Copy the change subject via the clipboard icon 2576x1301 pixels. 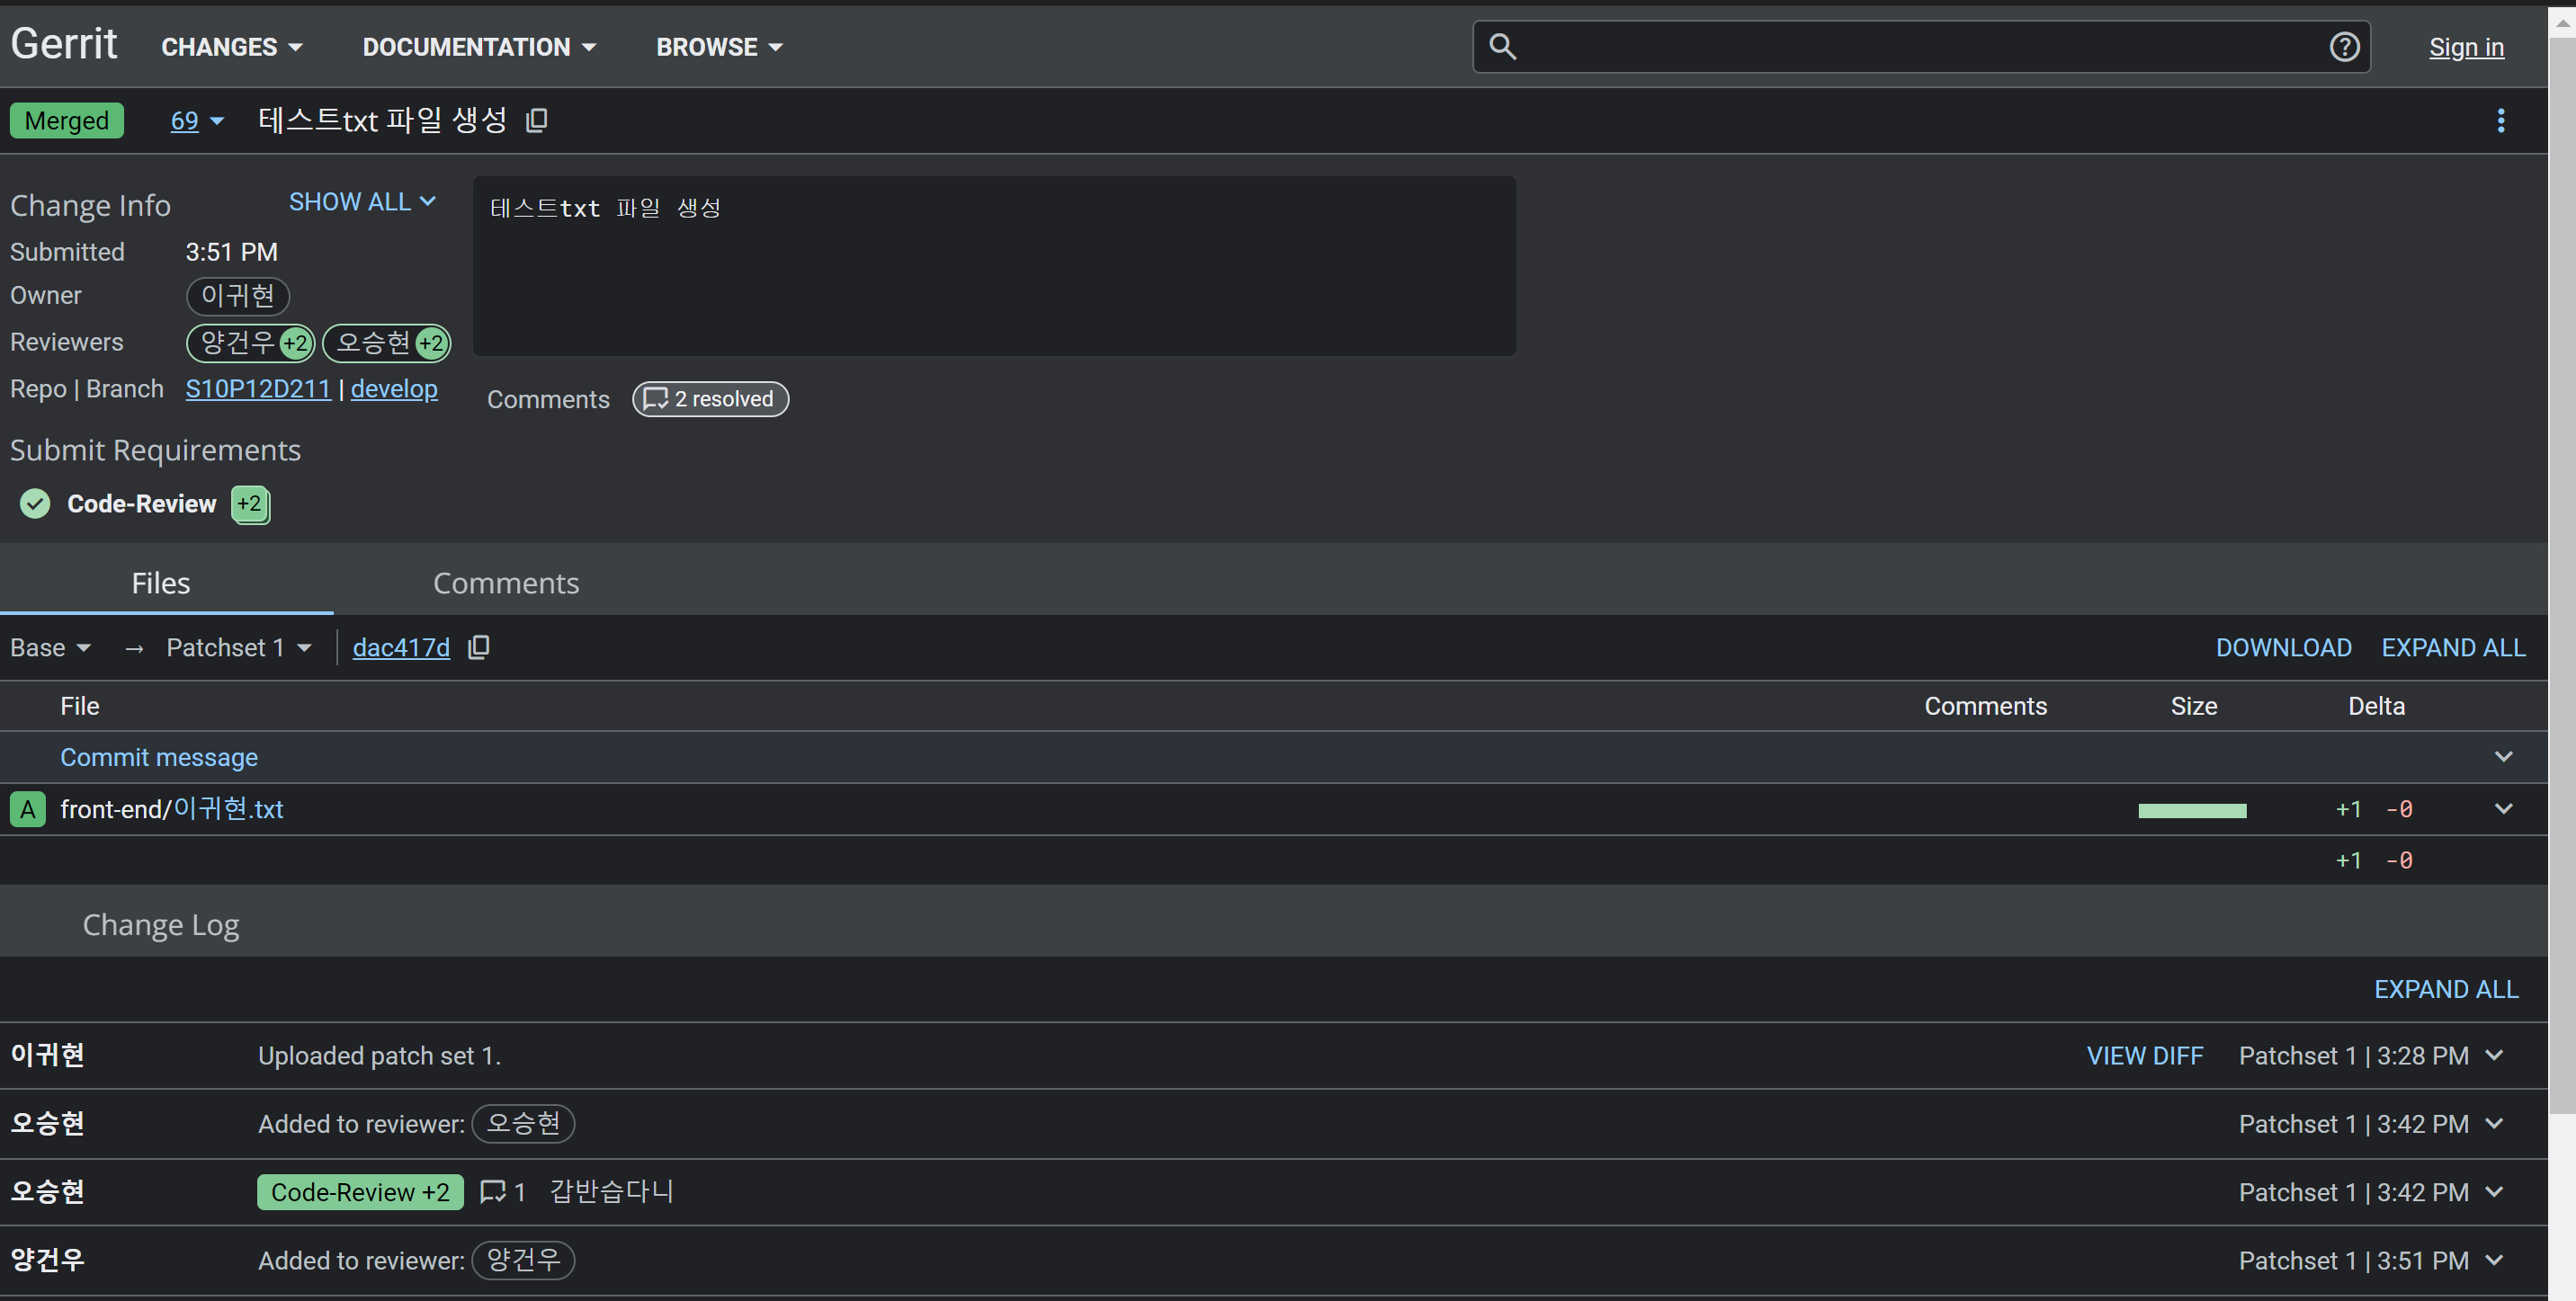[537, 120]
